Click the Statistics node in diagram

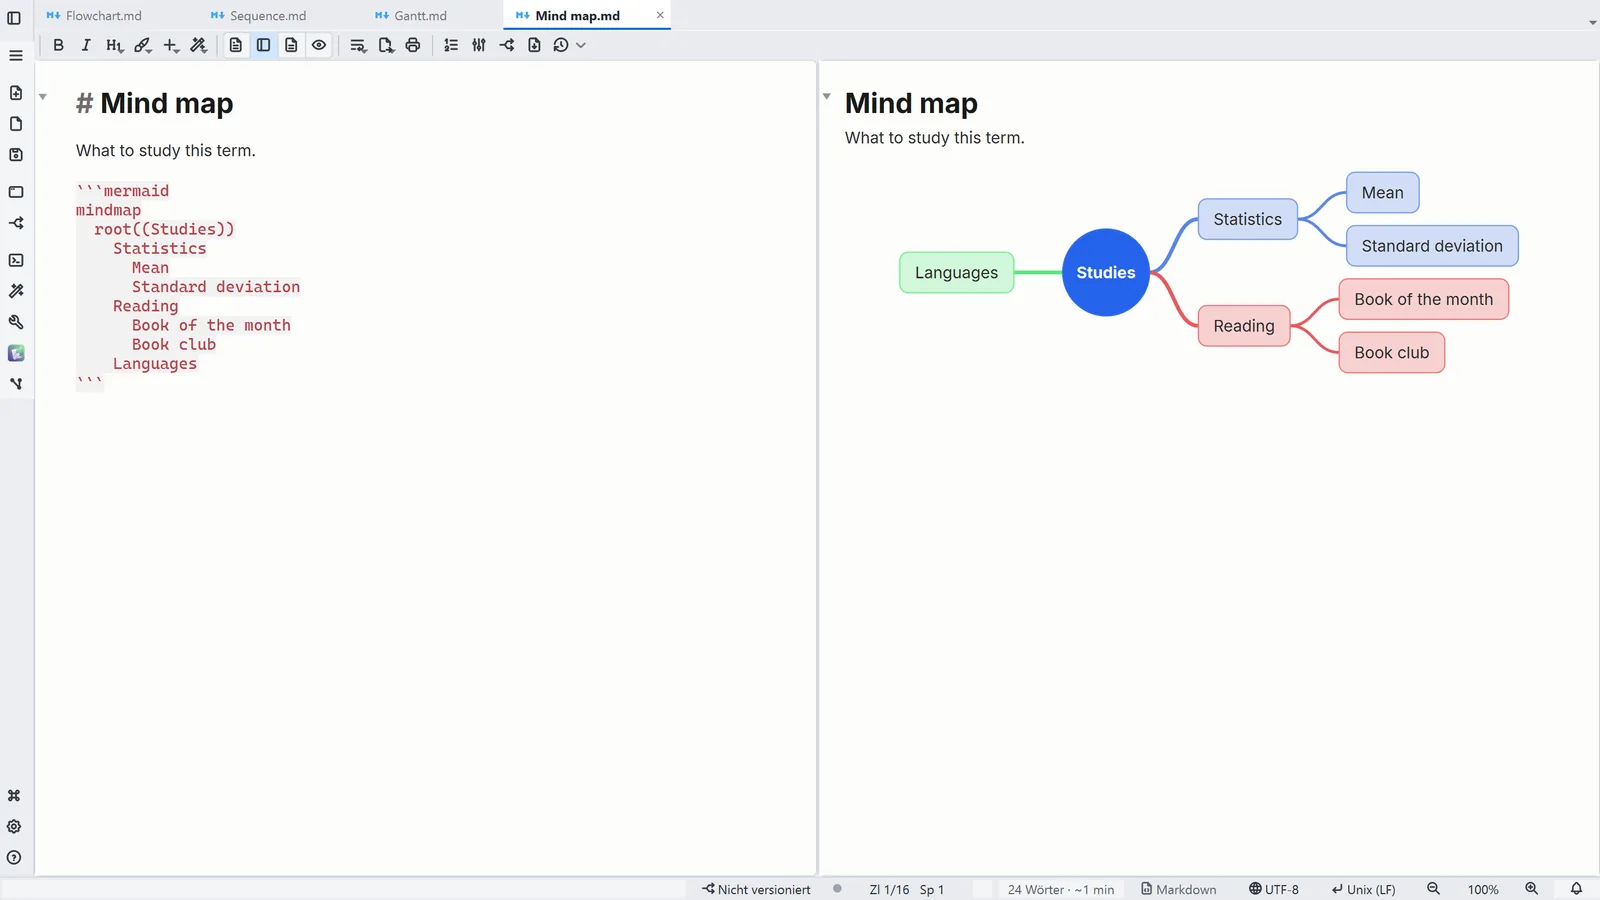(x=1248, y=219)
